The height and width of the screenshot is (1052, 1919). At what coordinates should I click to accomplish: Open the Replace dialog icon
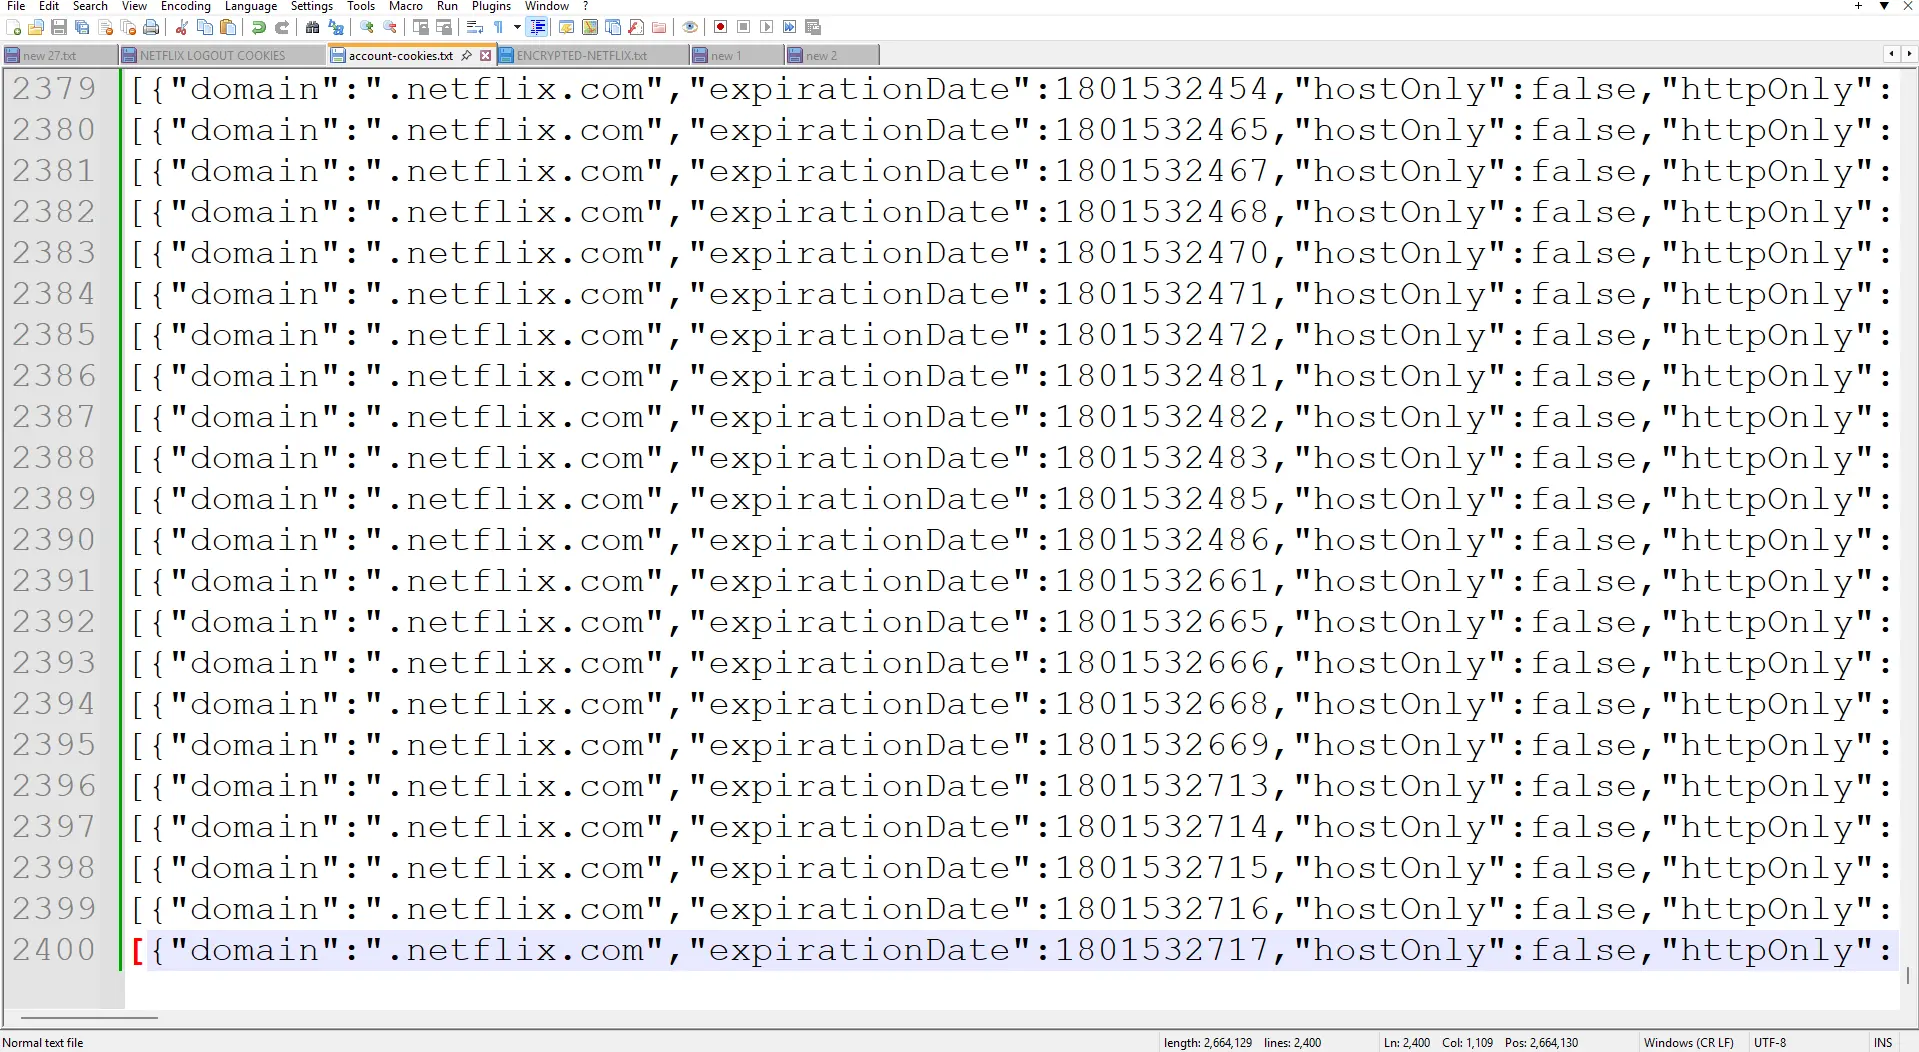(x=336, y=27)
